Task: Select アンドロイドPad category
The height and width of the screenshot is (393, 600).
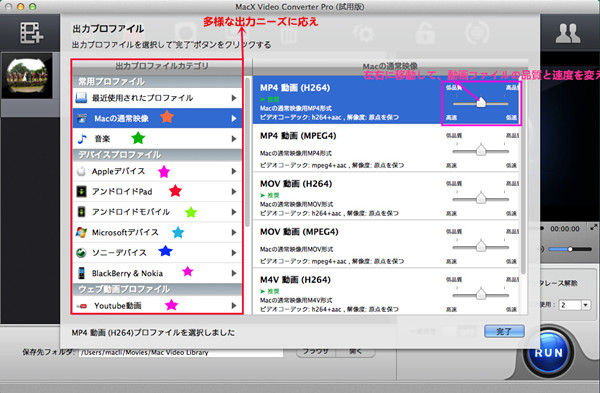Action: coord(157,191)
